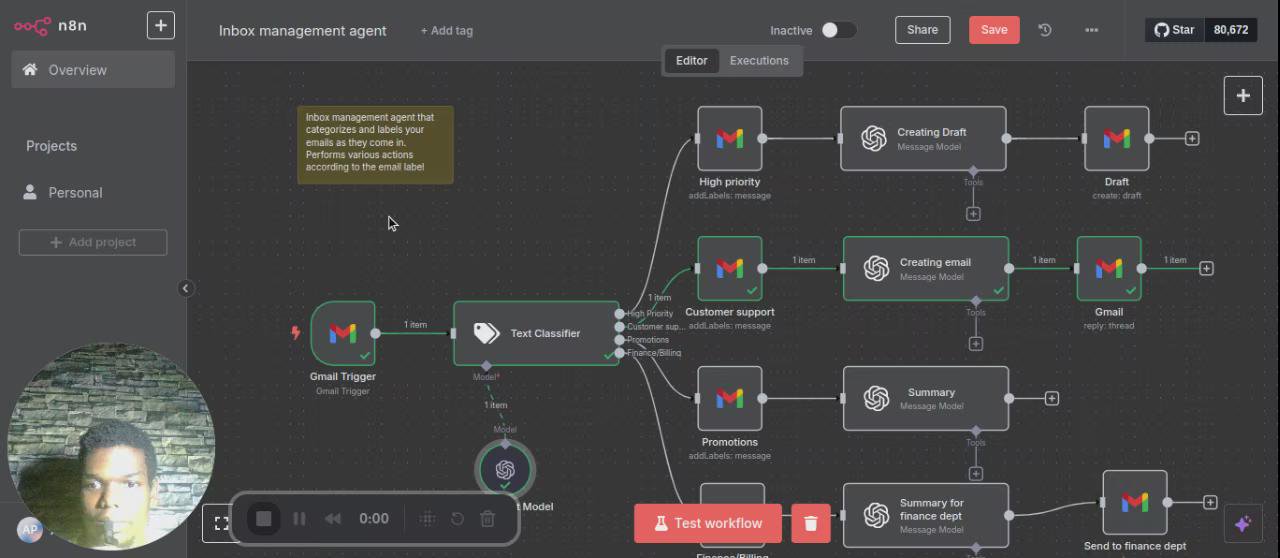The width and height of the screenshot is (1280, 558).
Task: Select the Summary for finance dept node
Action: tap(926, 515)
